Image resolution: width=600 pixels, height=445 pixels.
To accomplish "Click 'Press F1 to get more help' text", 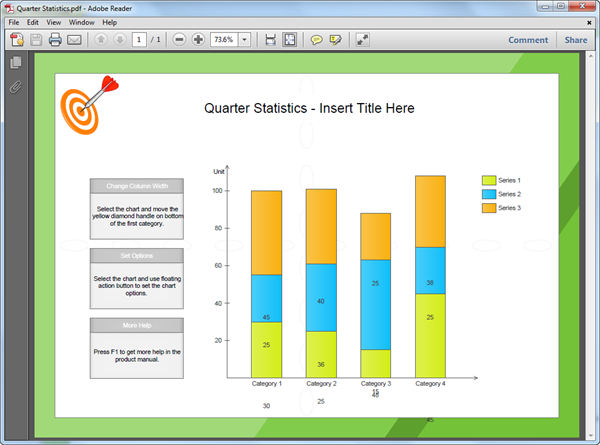I will (137, 355).
